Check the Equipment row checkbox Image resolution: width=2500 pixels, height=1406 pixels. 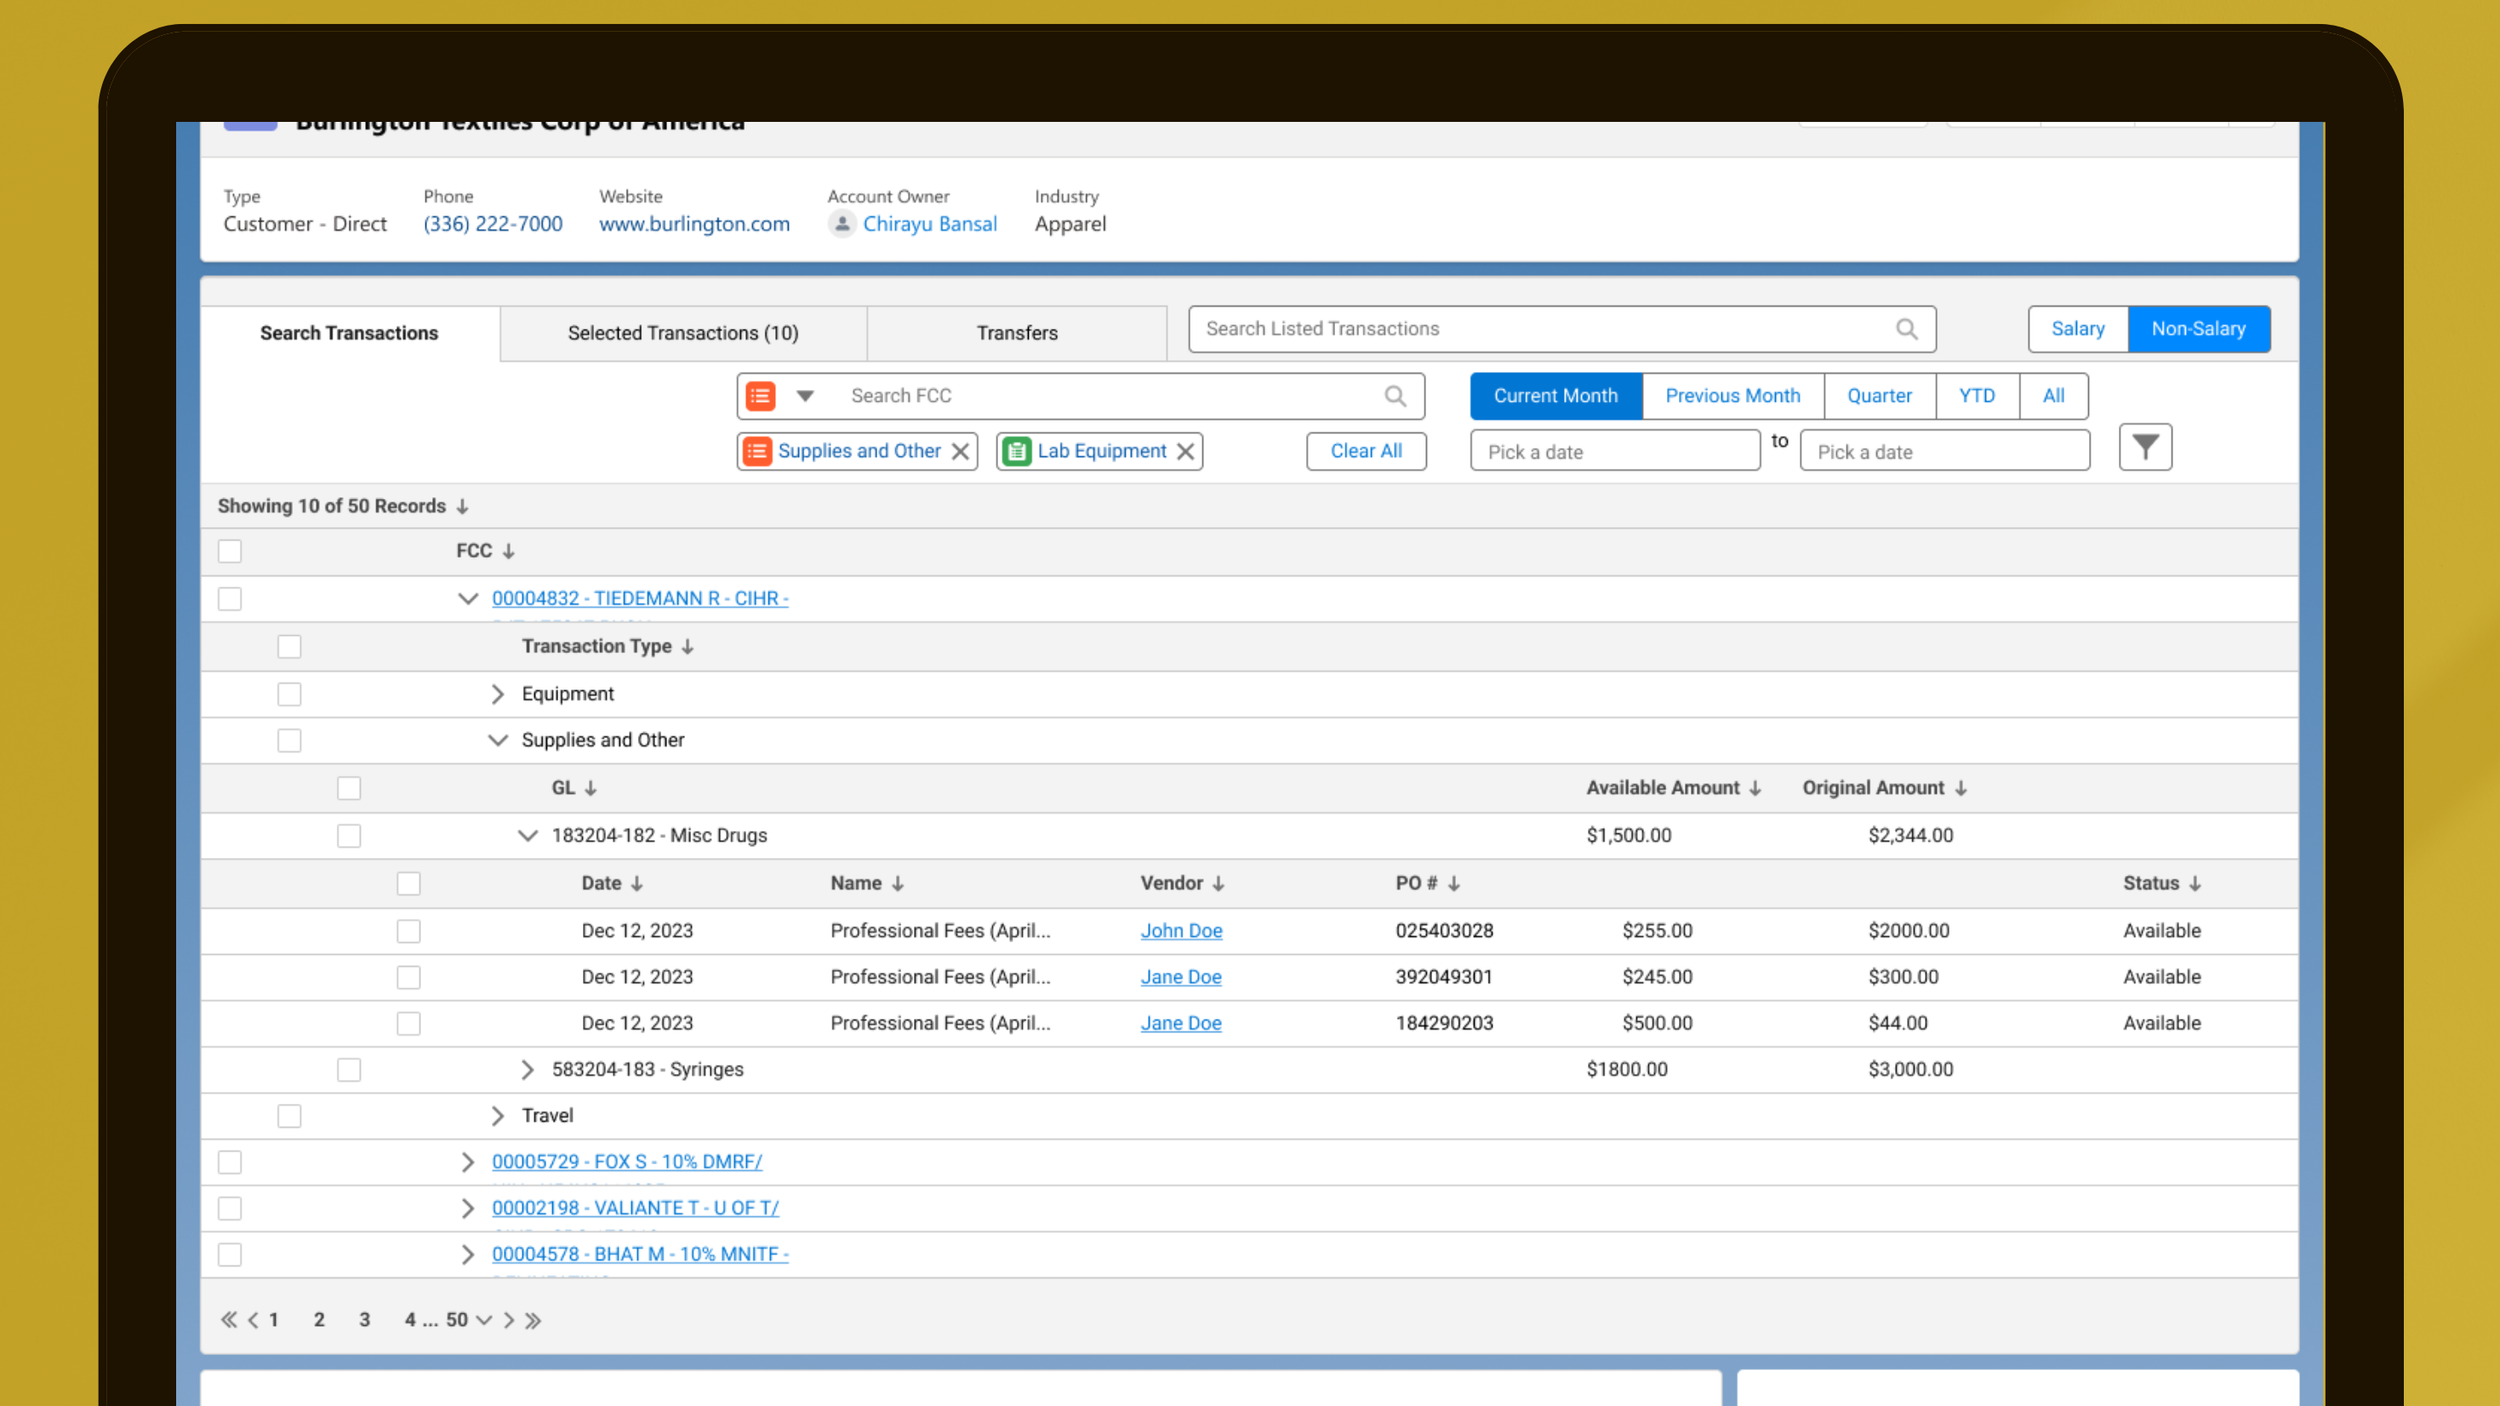[289, 694]
